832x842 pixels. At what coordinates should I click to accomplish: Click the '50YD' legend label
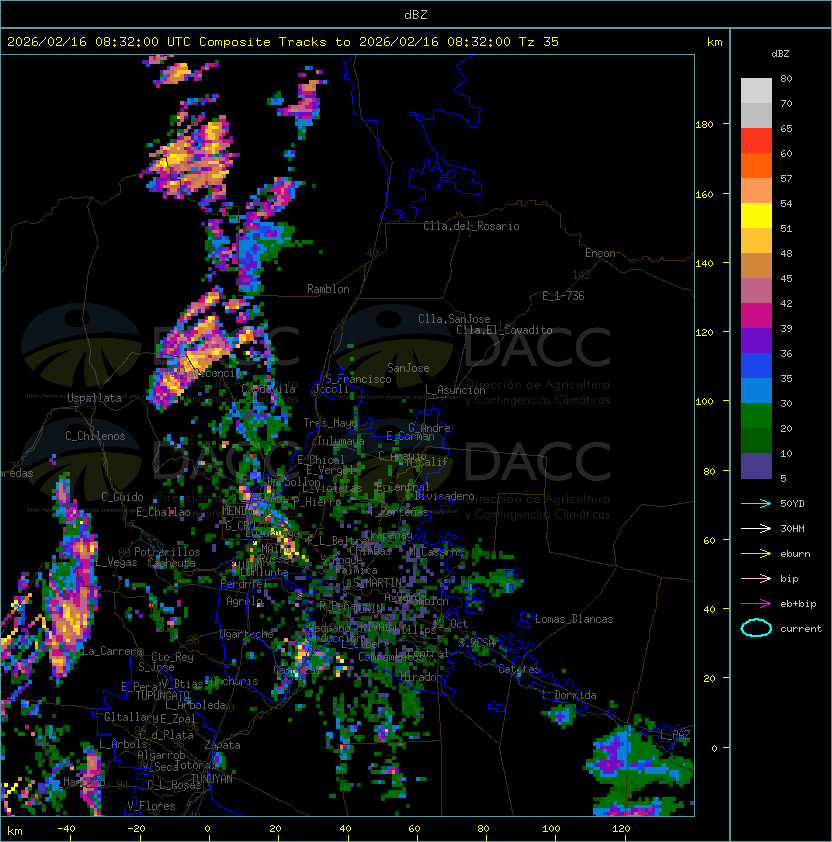[792, 504]
